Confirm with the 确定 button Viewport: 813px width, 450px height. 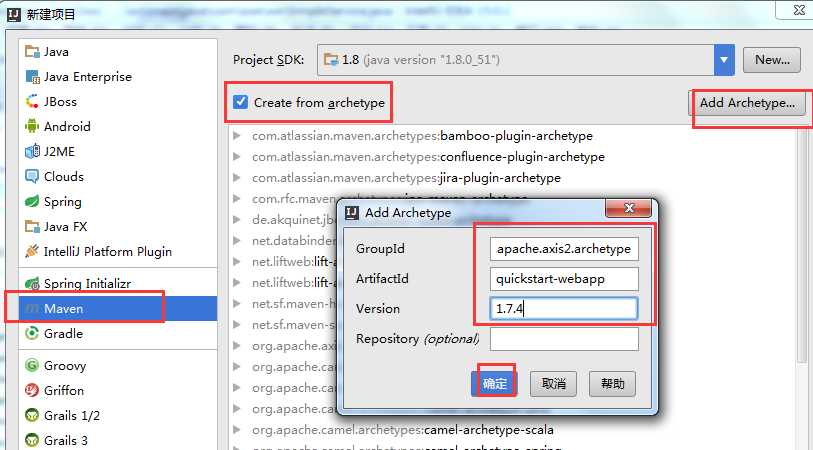494,384
